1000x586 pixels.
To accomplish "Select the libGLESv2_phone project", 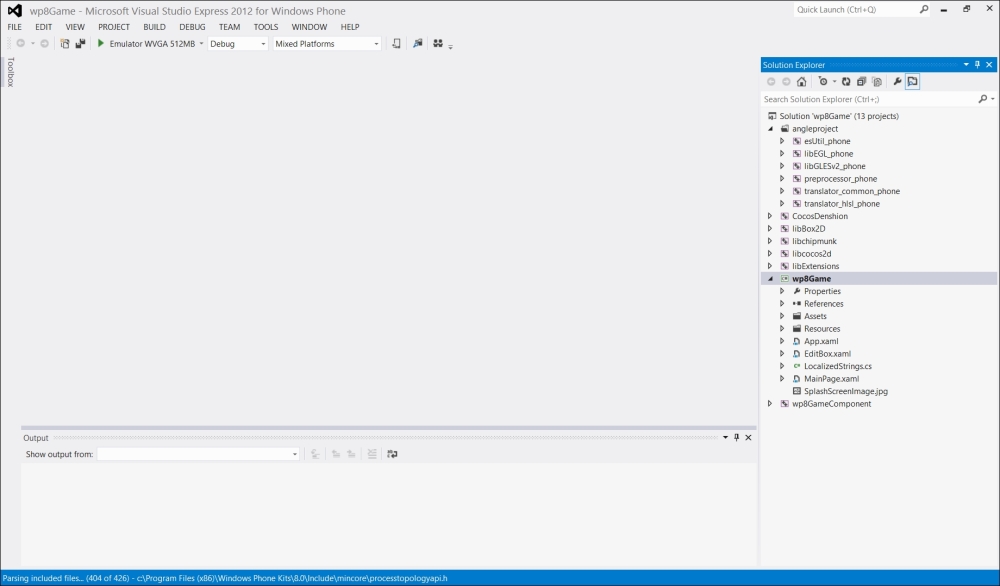I will (x=835, y=166).
